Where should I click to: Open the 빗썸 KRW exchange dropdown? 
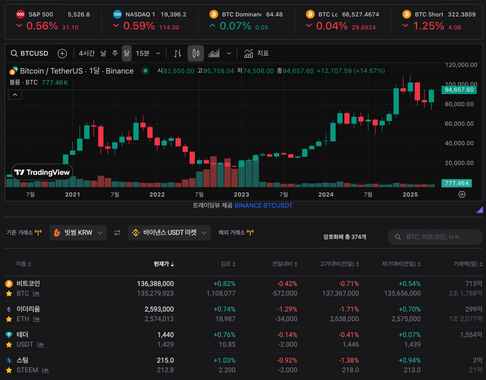[x=78, y=233]
